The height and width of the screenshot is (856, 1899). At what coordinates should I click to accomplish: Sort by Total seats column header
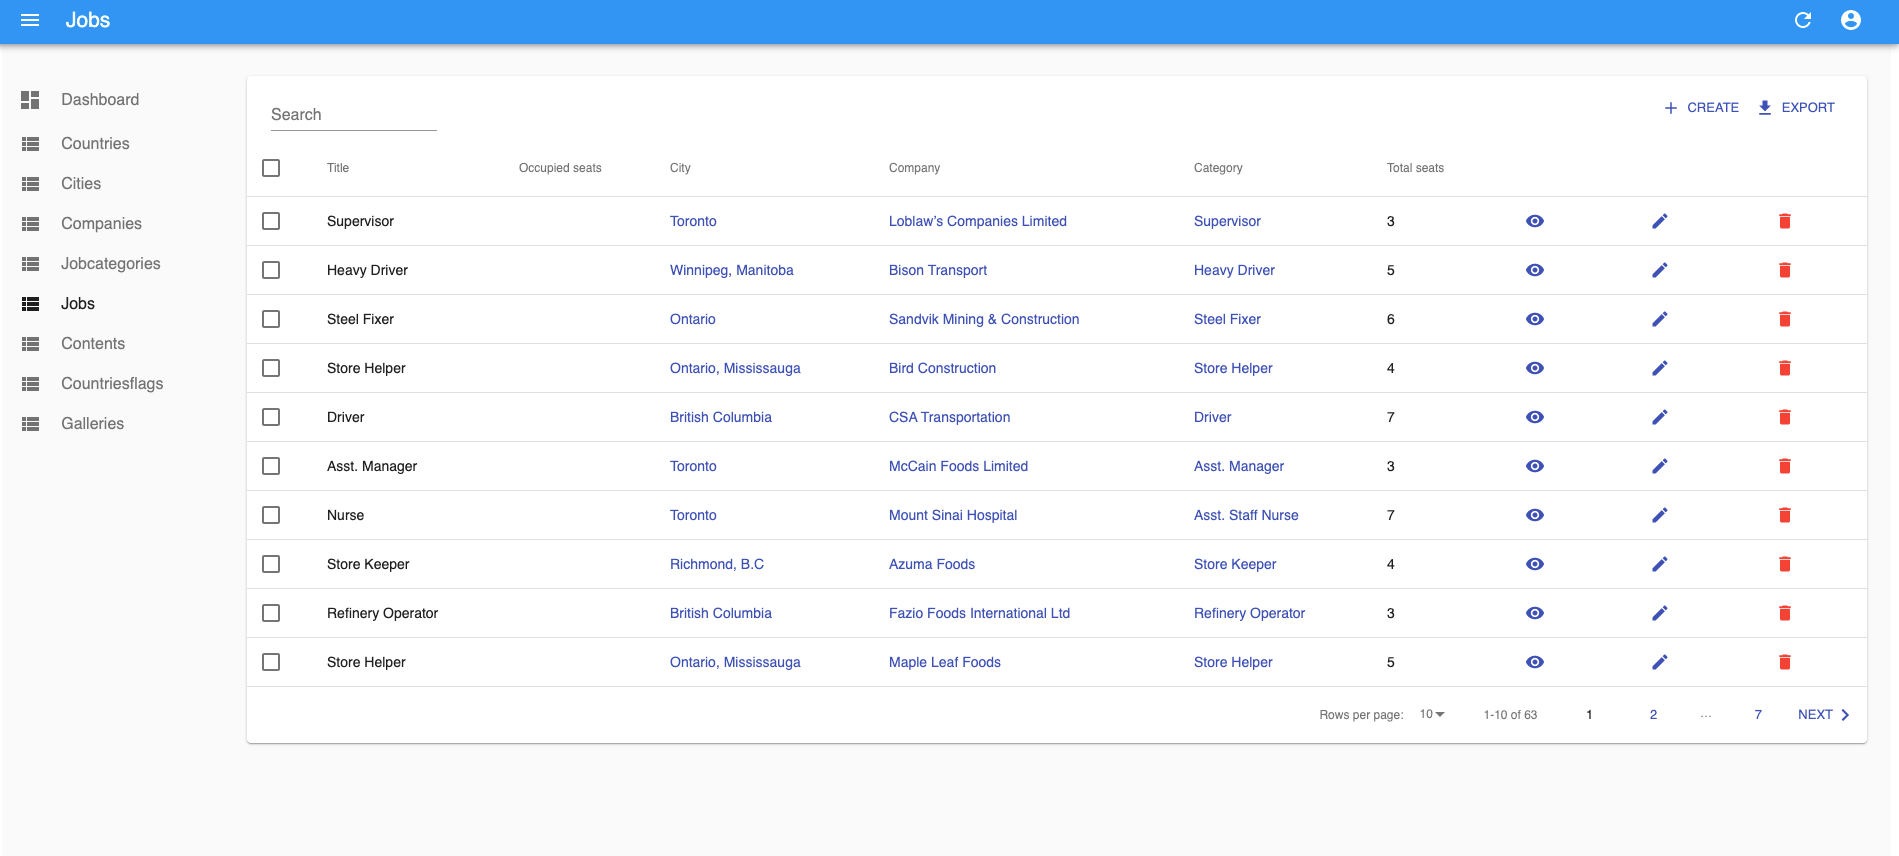click(x=1415, y=168)
